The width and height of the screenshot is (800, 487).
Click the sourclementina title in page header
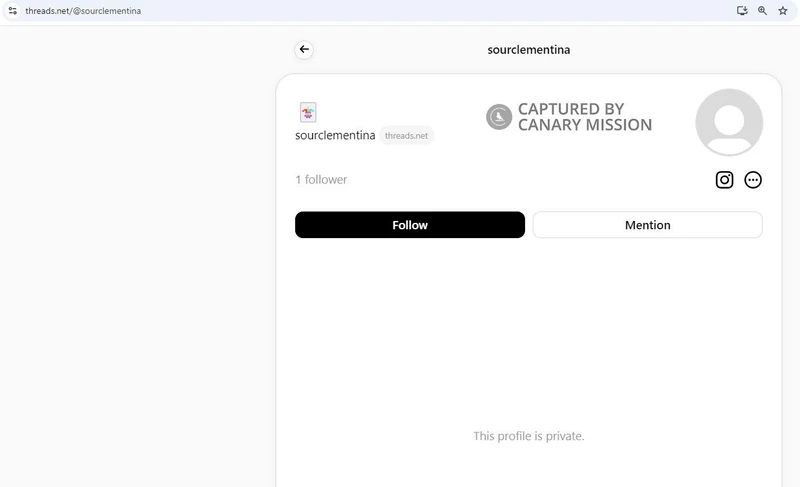pos(529,49)
